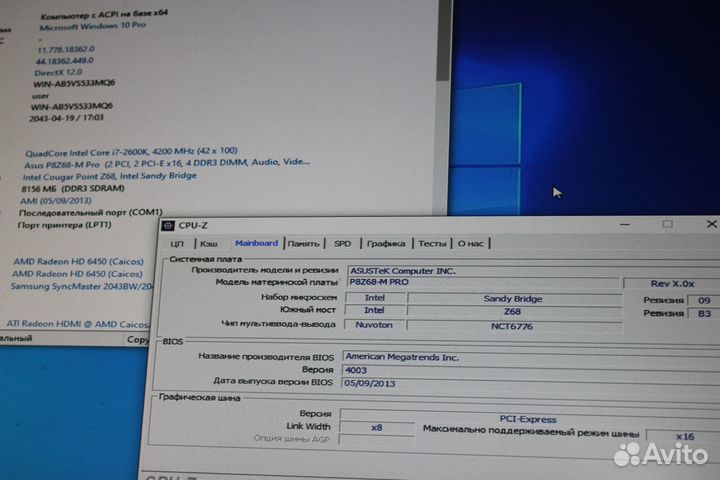Open the AMI (05/09/2013) BIOS link
Image resolution: width=720 pixels, height=480 pixels.
pos(56,201)
